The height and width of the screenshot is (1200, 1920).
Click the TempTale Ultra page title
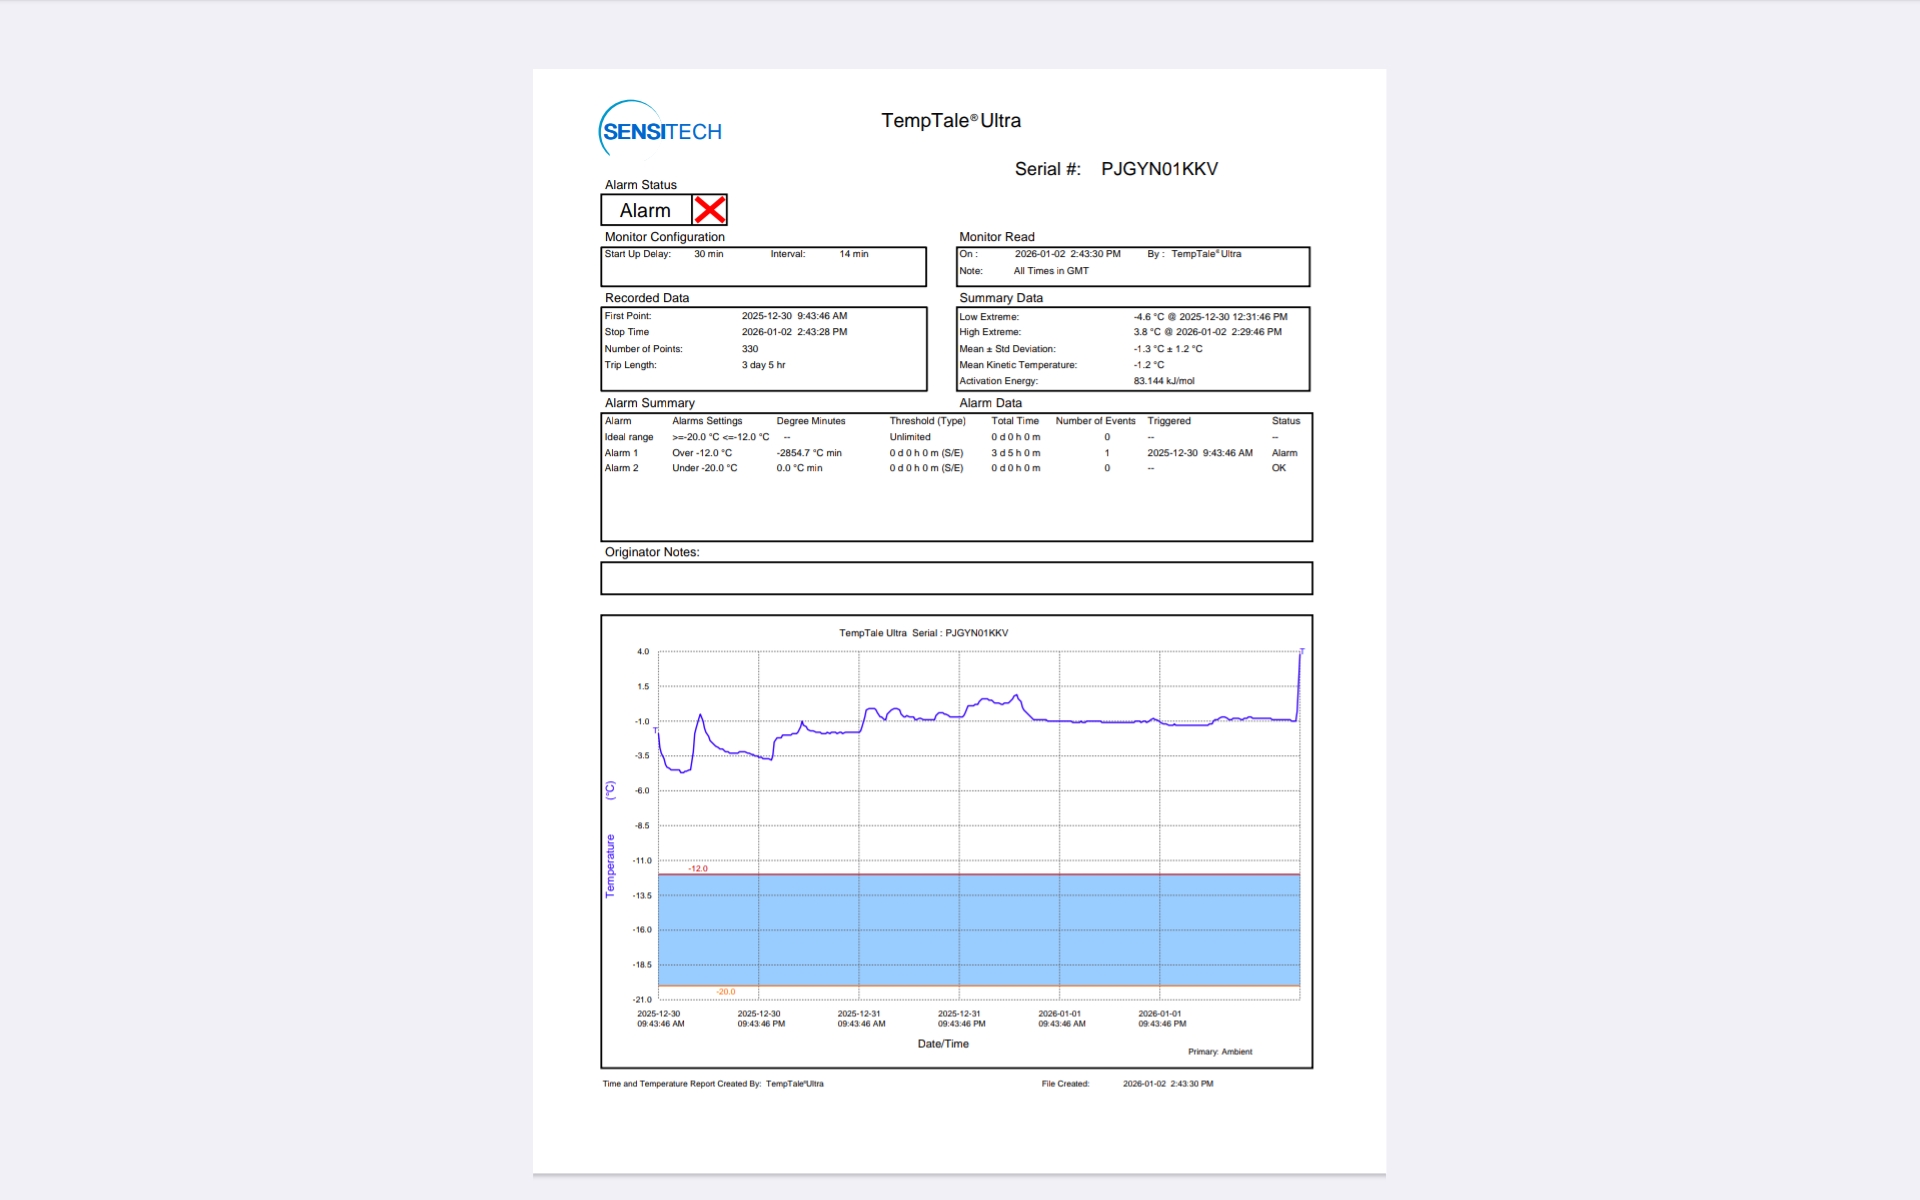pos(950,121)
